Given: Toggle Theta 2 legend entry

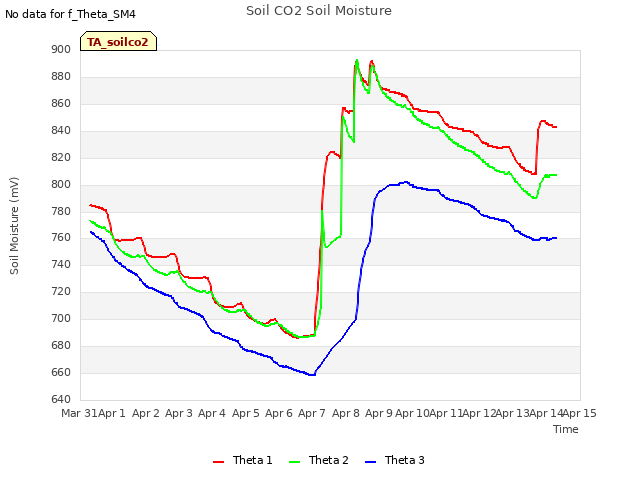Looking at the screenshot, I should tap(319, 460).
